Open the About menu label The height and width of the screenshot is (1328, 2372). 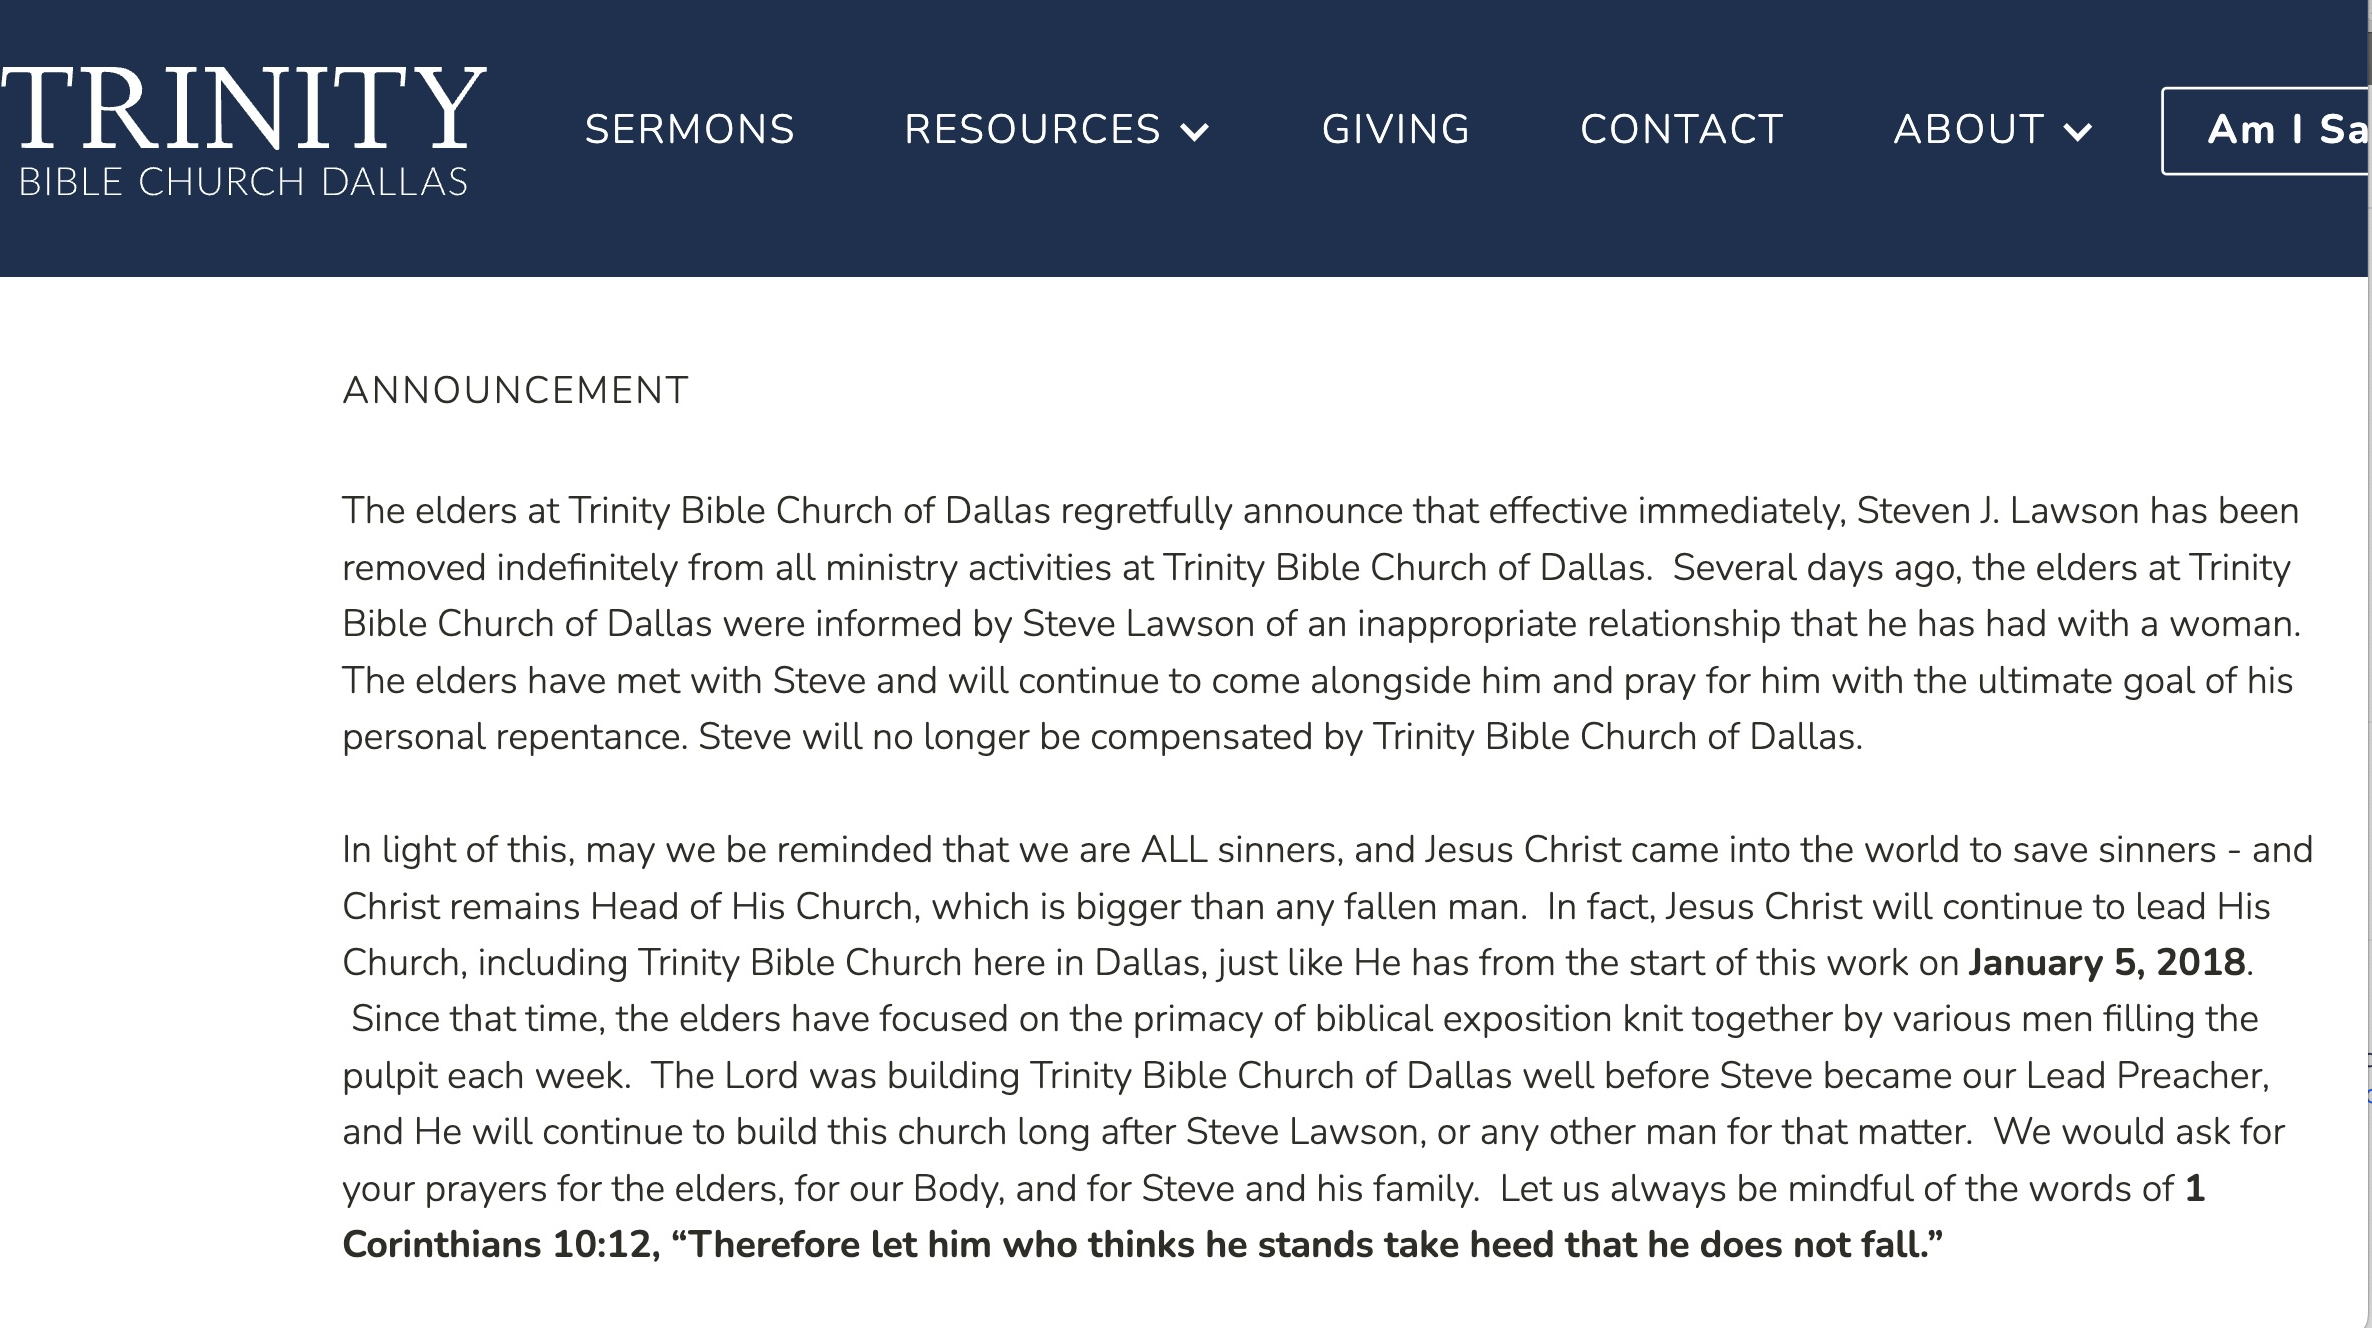pyautogui.click(x=1968, y=130)
